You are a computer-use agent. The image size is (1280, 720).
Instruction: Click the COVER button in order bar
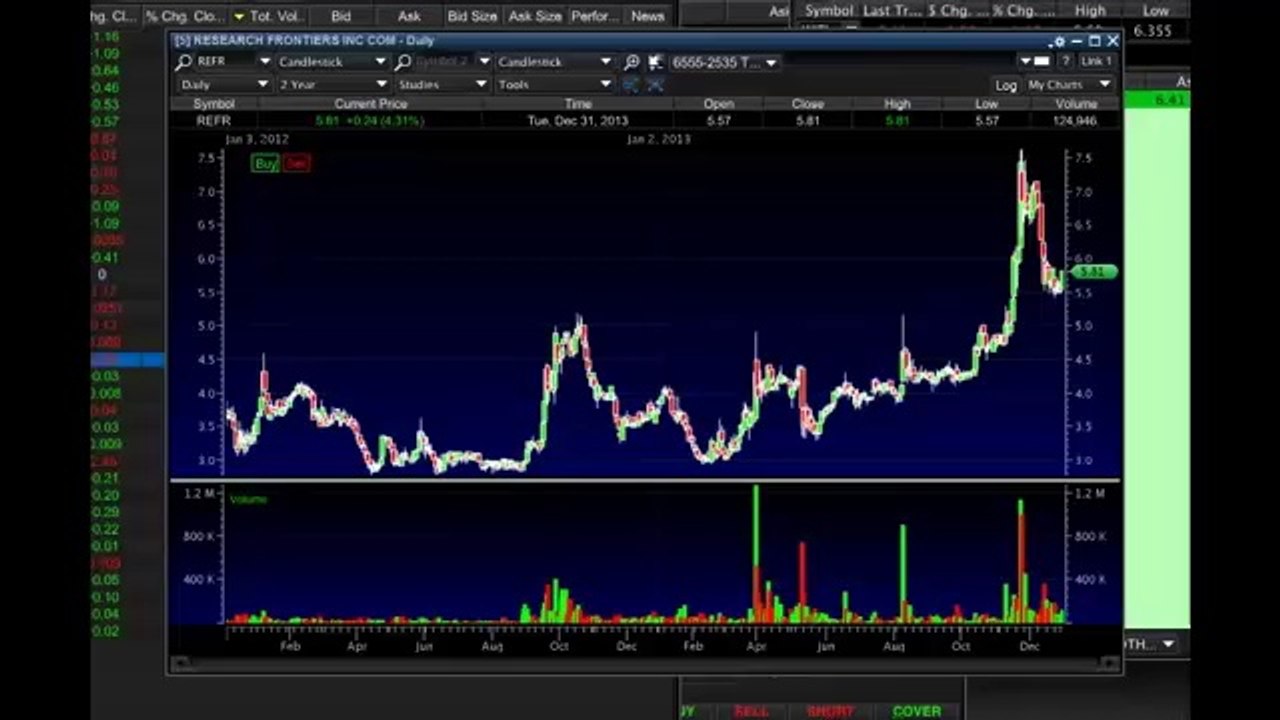pyautogui.click(x=917, y=711)
